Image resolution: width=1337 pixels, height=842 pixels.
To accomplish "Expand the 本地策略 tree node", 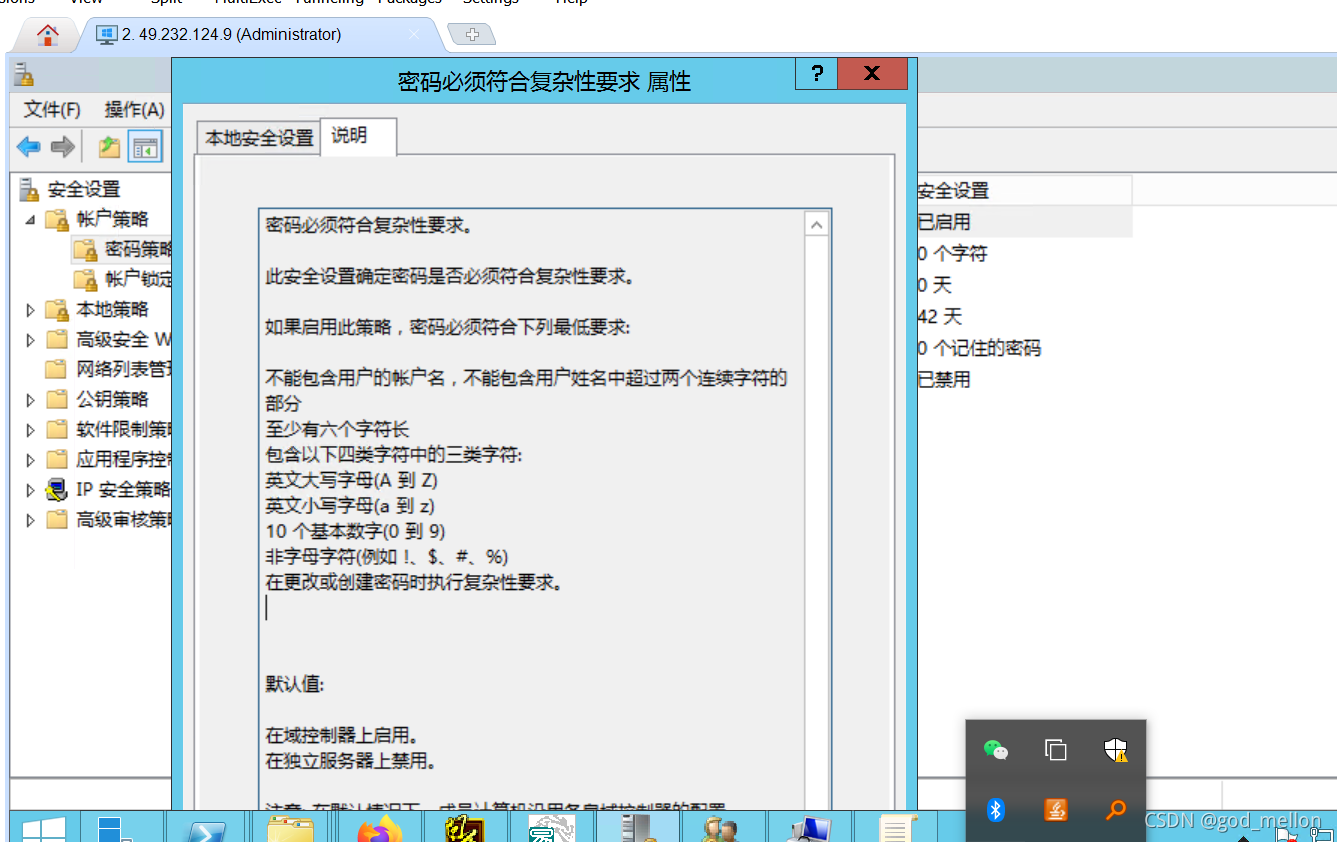I will pos(31,310).
